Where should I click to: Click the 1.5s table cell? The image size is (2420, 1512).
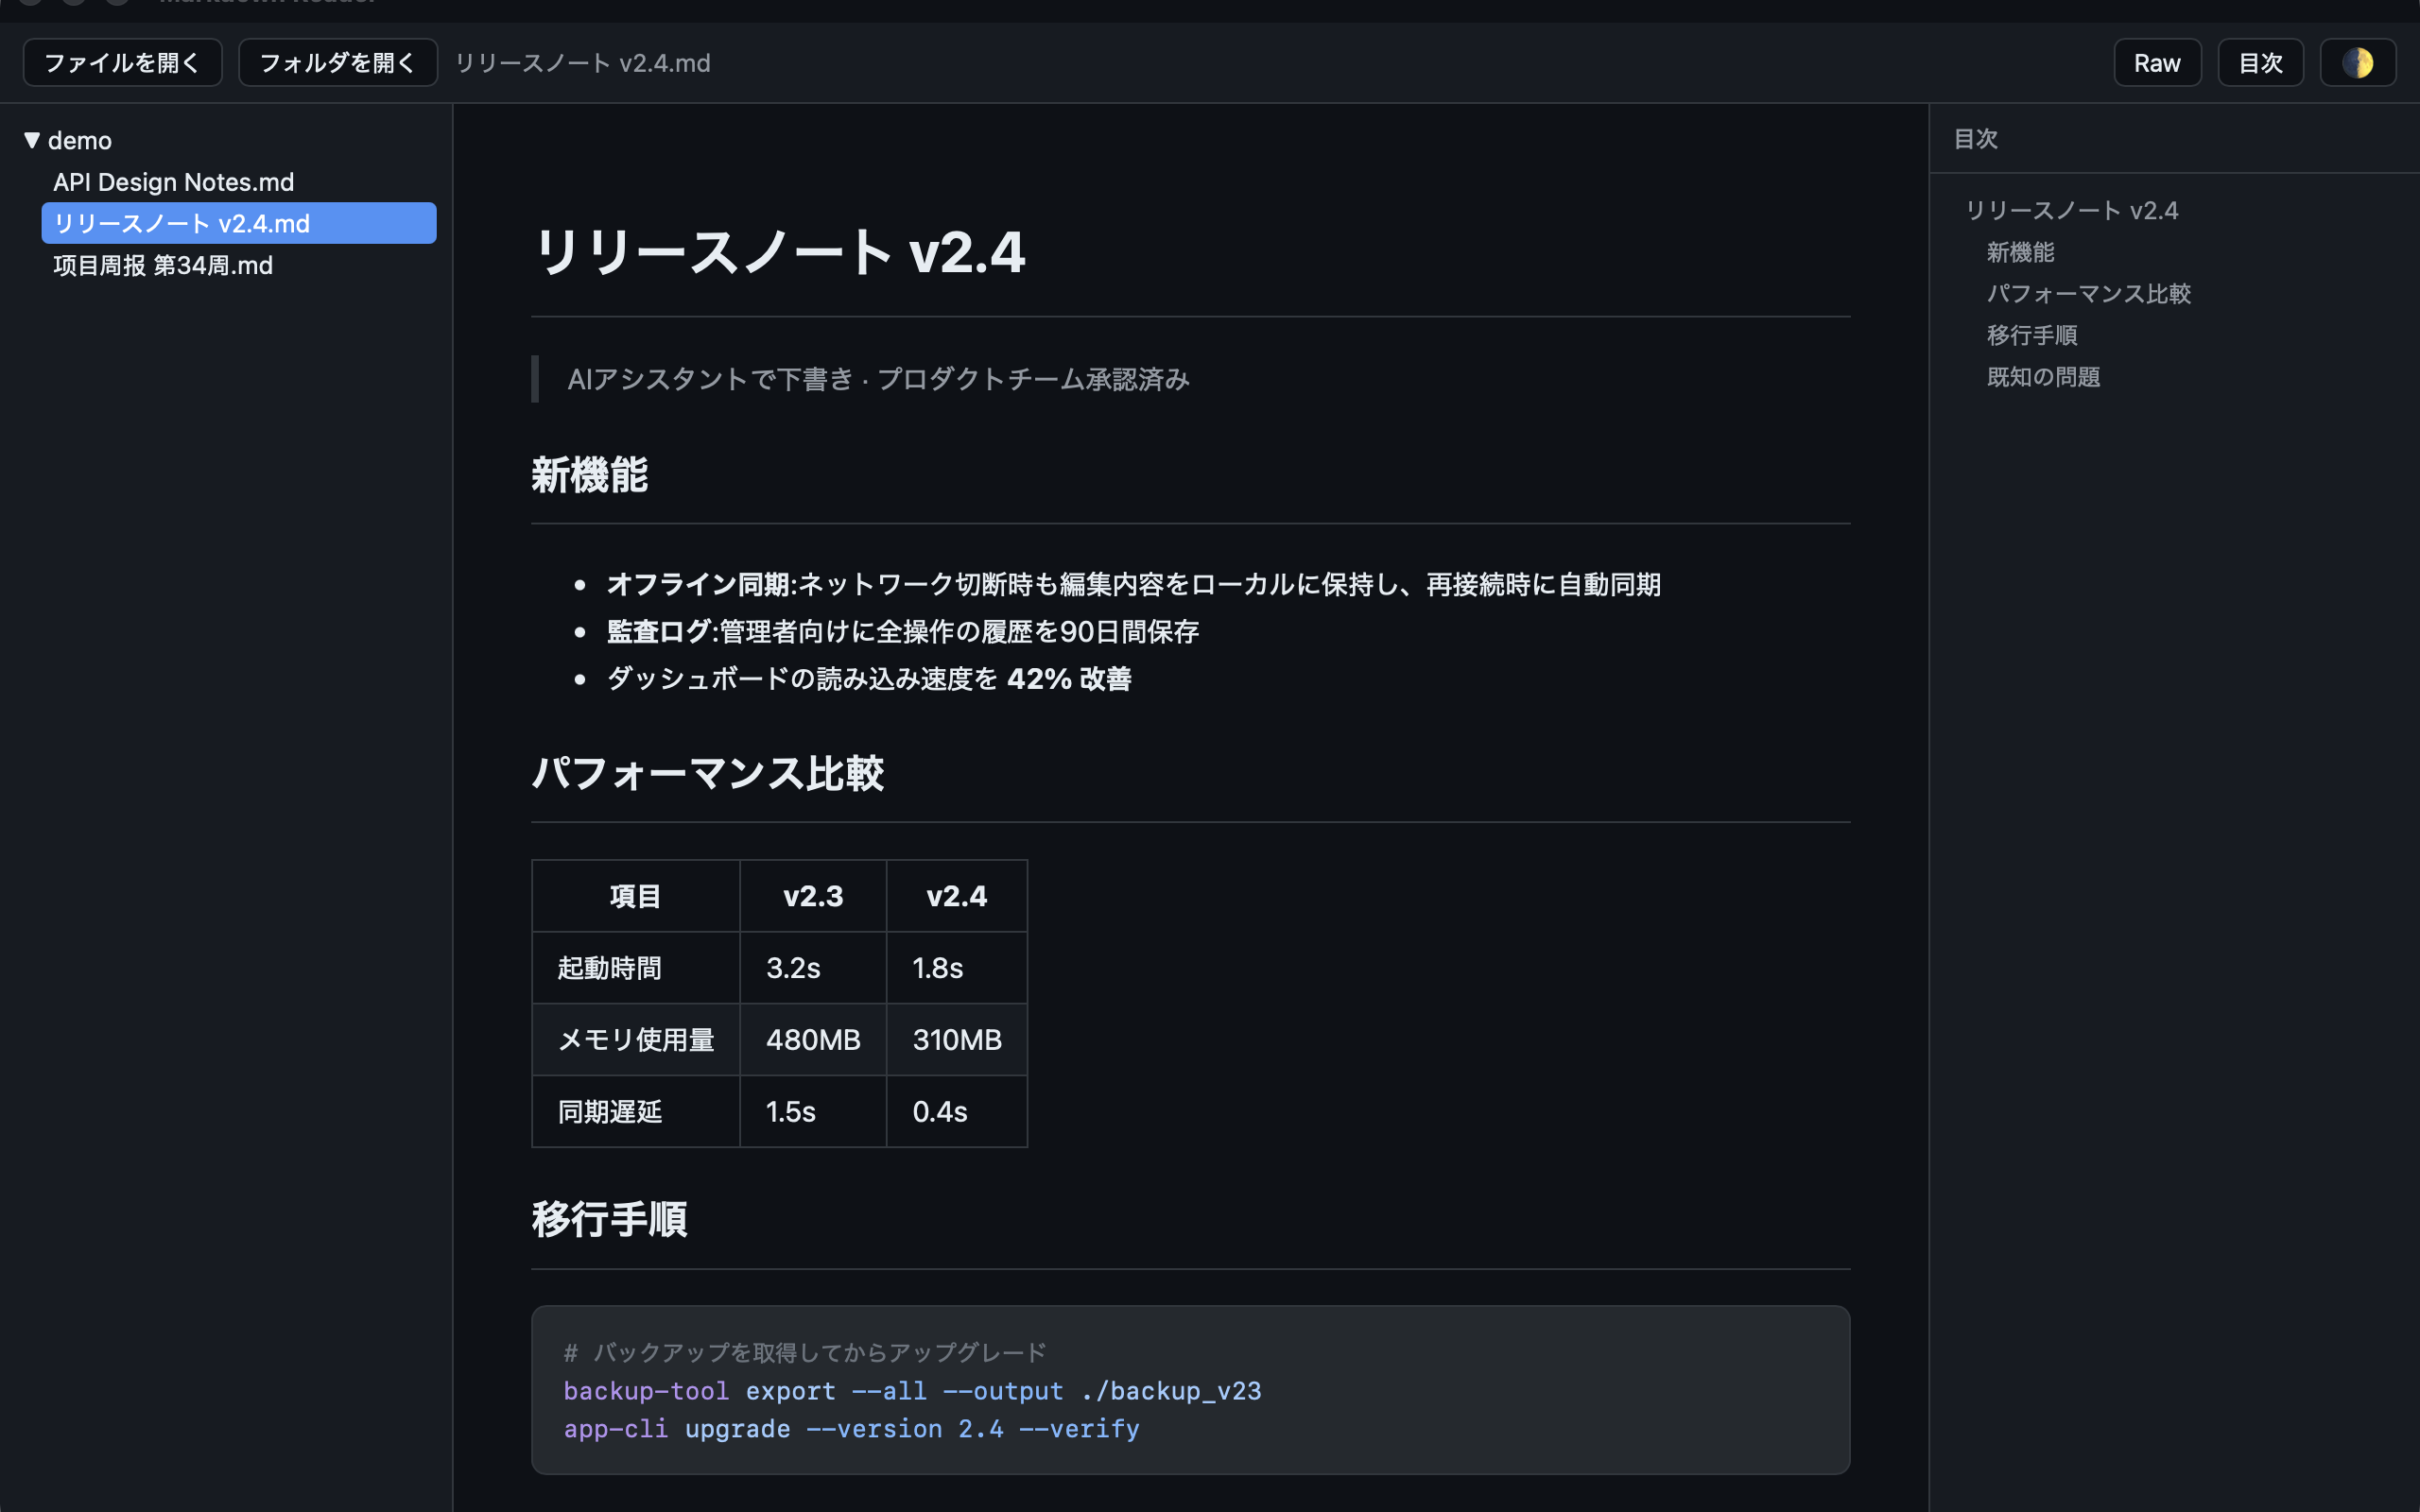pos(813,1112)
